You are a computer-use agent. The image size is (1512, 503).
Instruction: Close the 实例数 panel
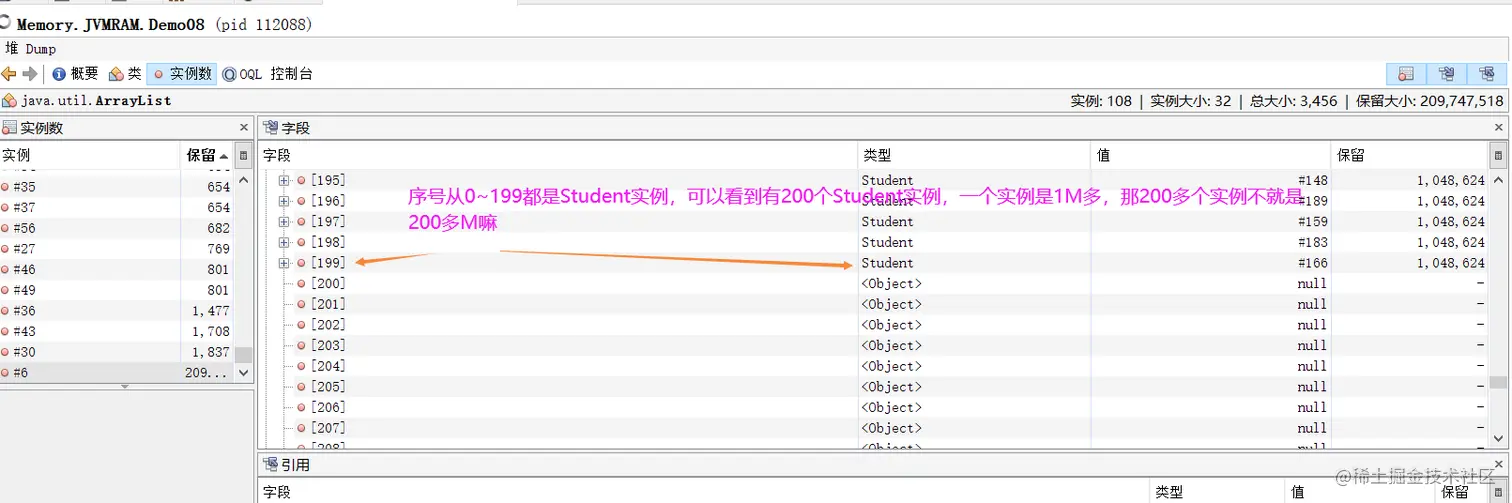pos(244,128)
